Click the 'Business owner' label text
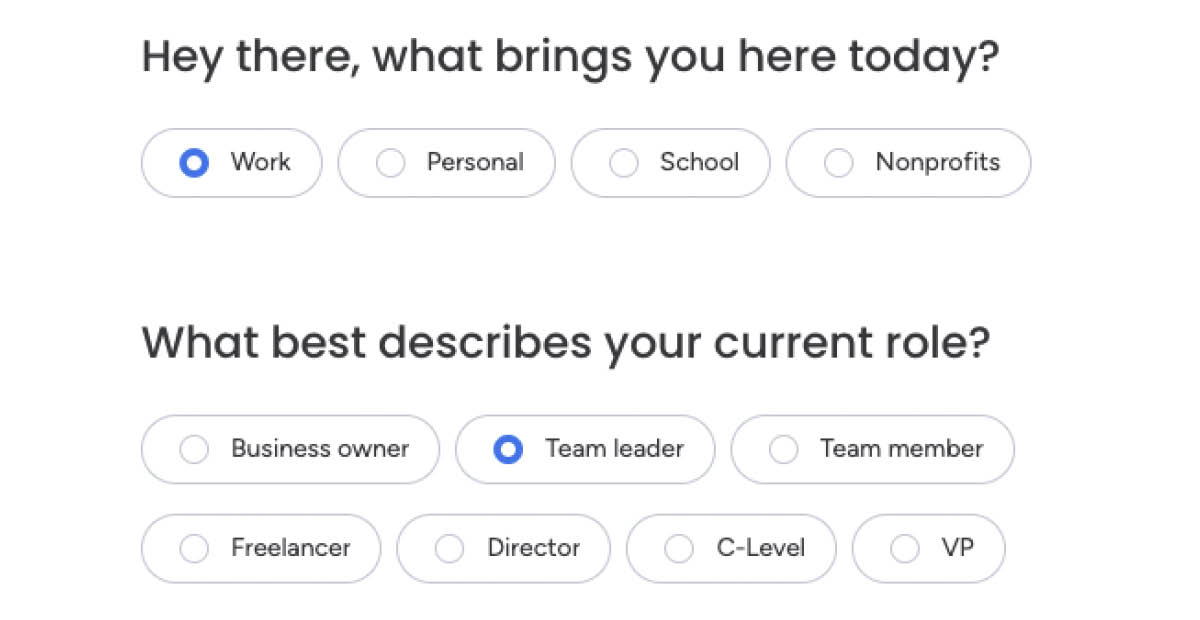Viewport: 1200px width, 620px height. click(320, 449)
